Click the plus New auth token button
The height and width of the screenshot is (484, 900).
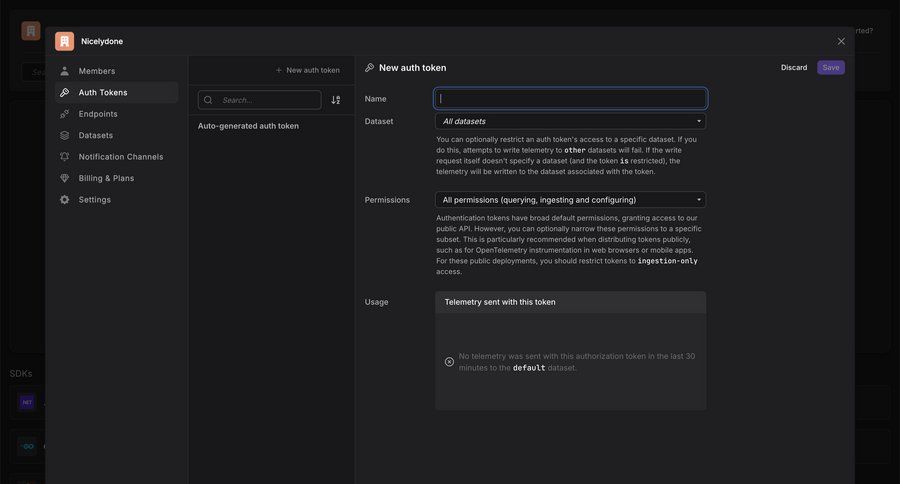pos(308,70)
